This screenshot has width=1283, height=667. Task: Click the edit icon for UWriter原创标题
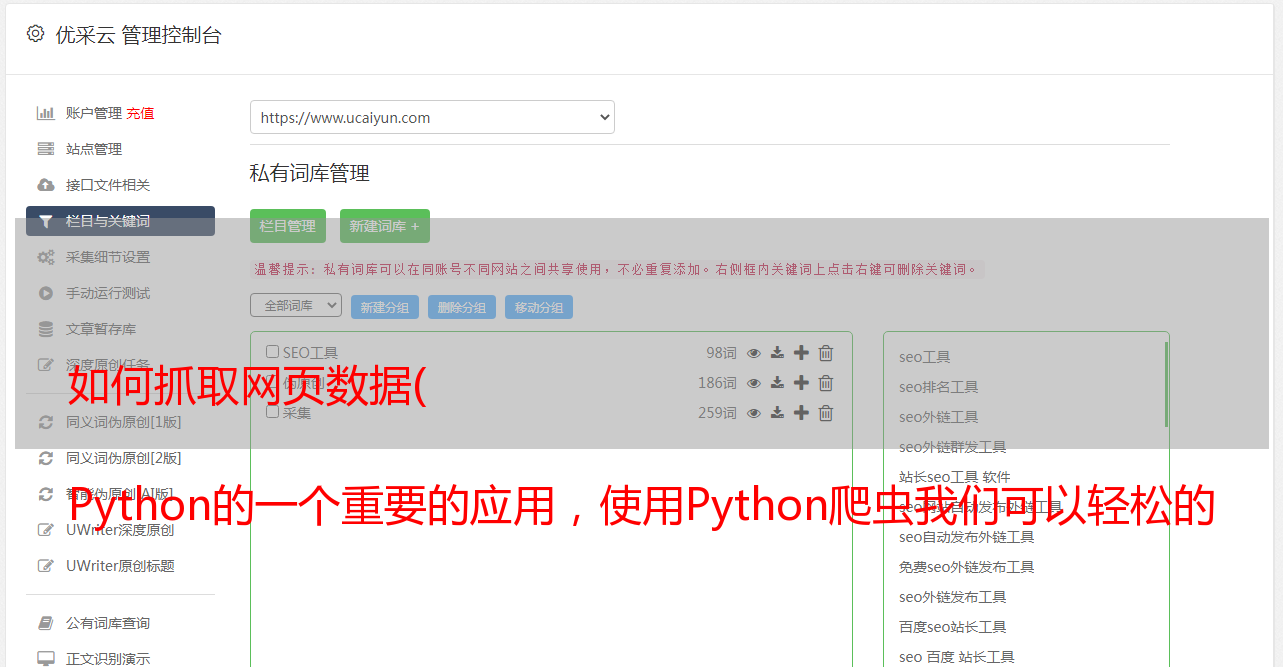pos(46,566)
